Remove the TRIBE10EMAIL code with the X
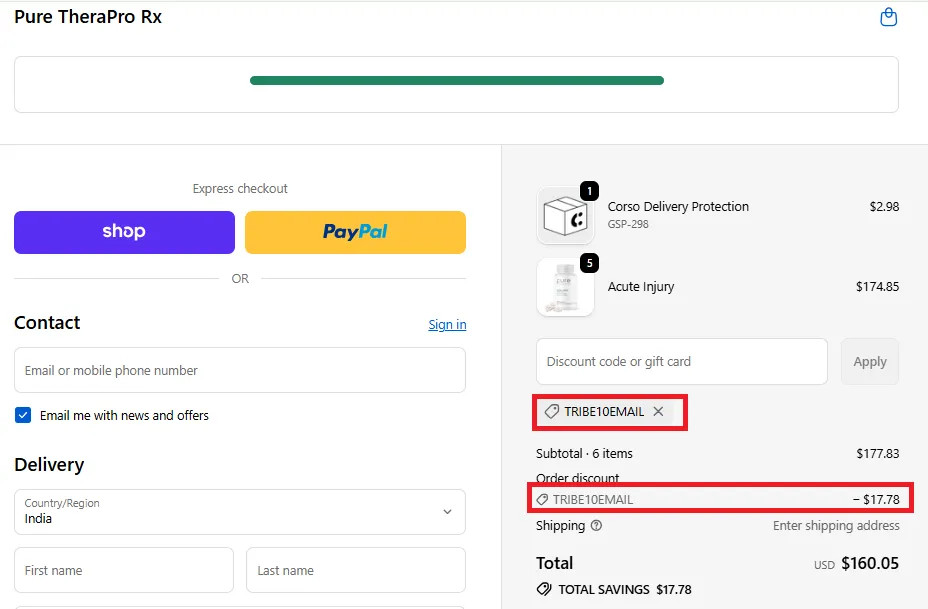 click(x=658, y=411)
